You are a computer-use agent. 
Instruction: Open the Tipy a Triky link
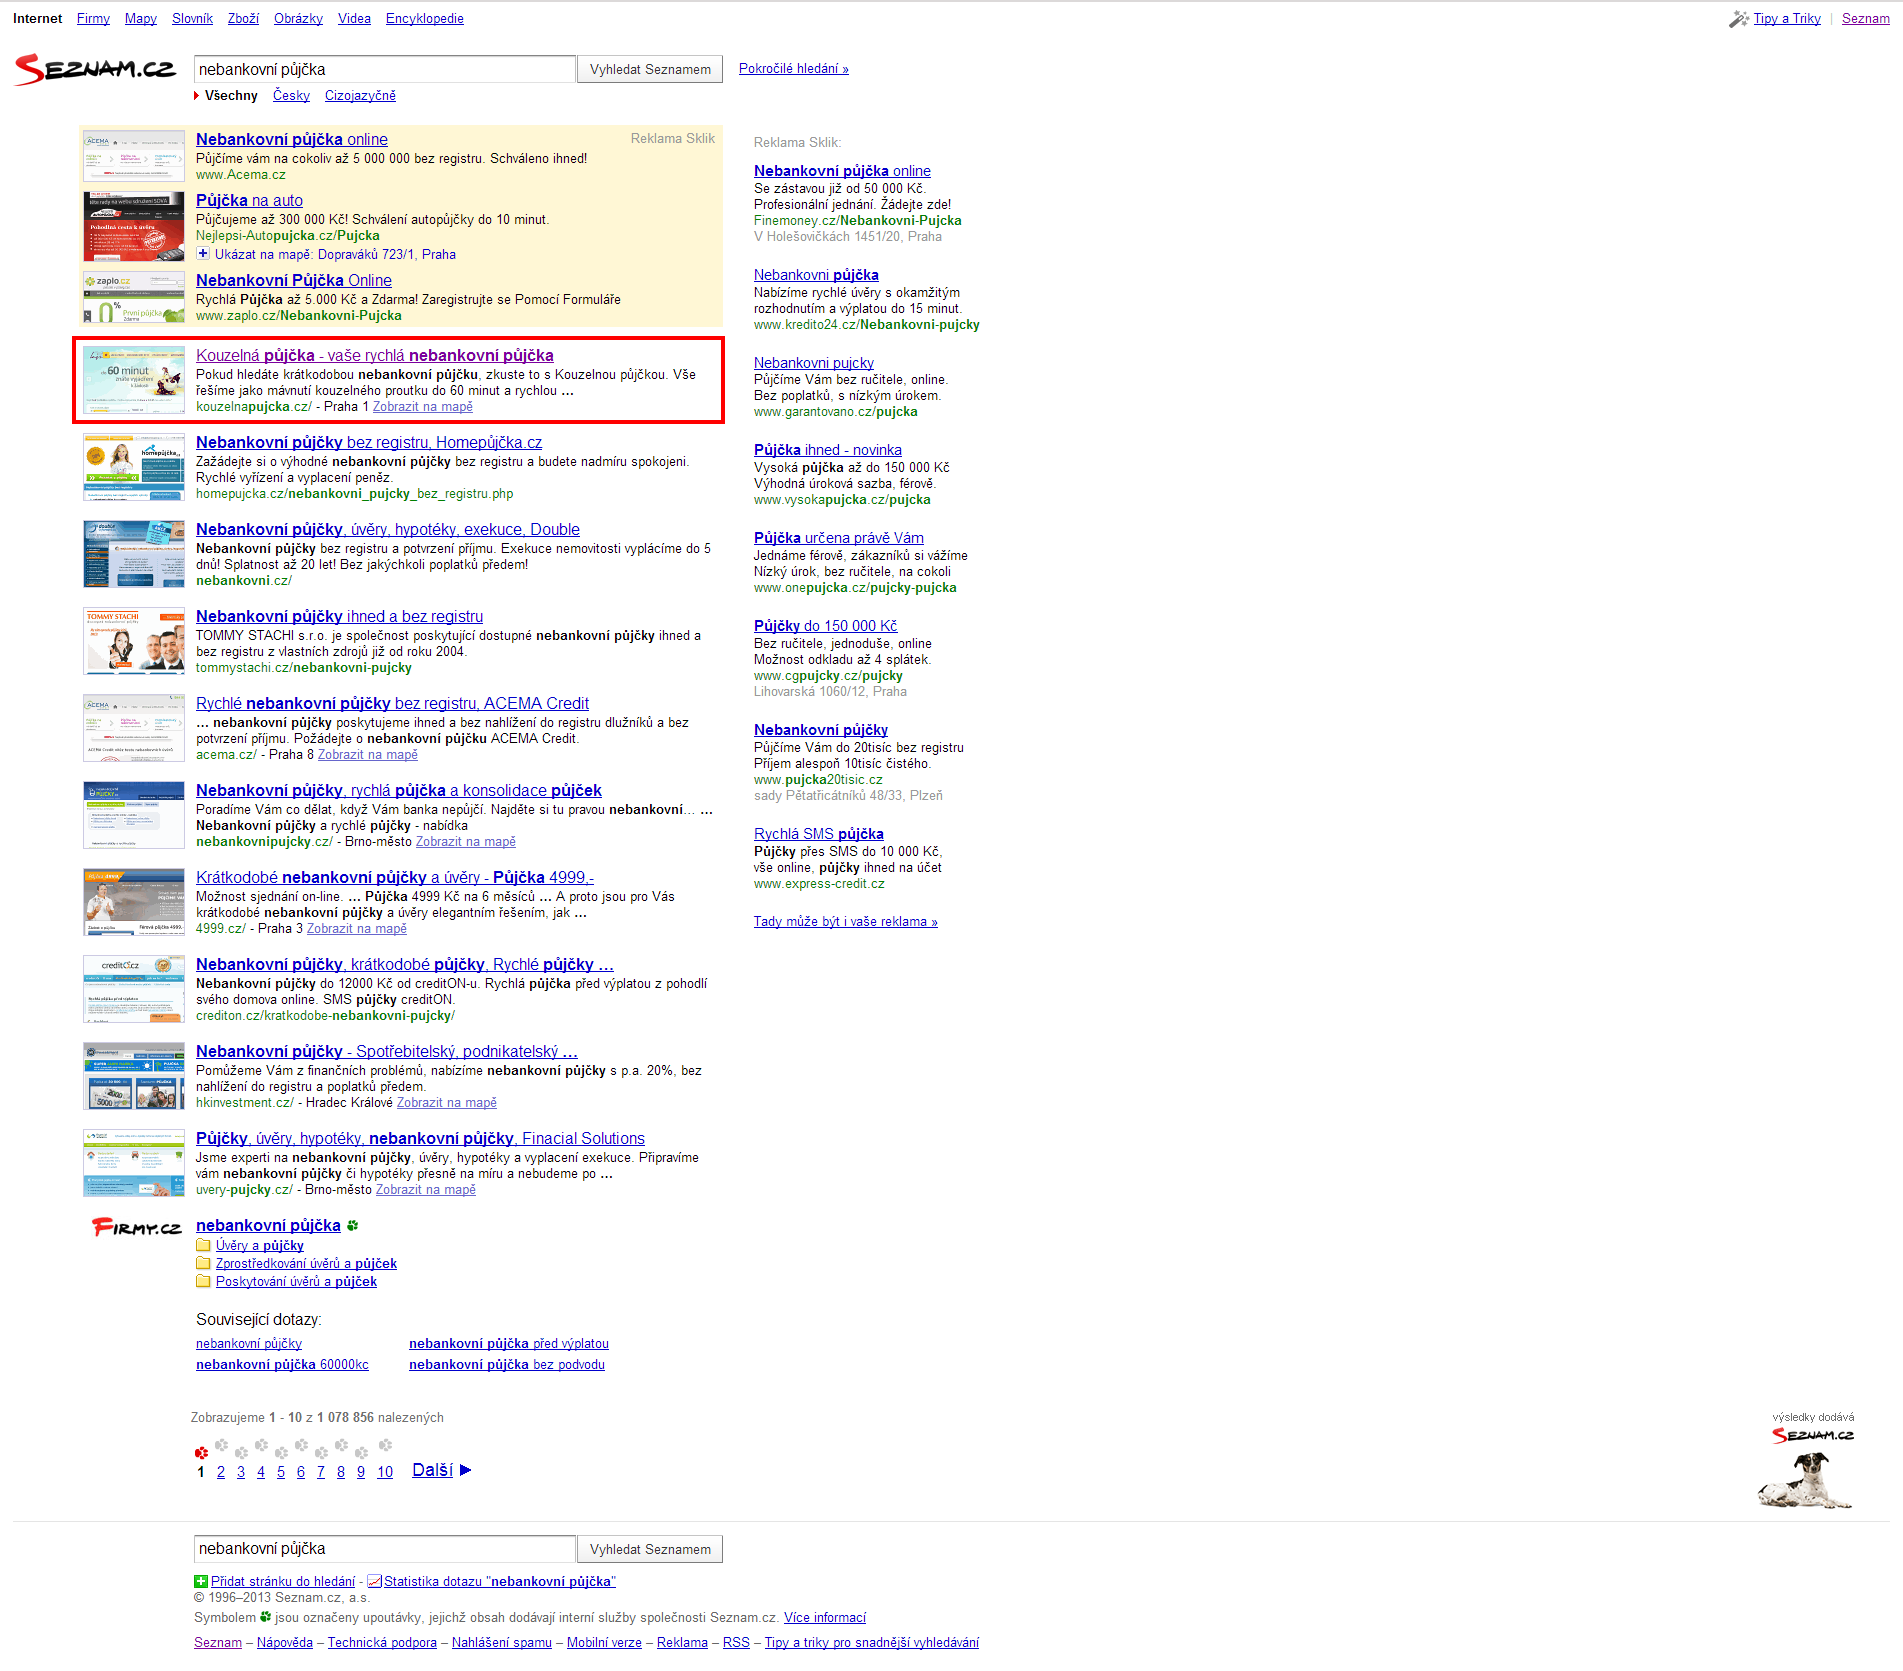tap(1787, 19)
